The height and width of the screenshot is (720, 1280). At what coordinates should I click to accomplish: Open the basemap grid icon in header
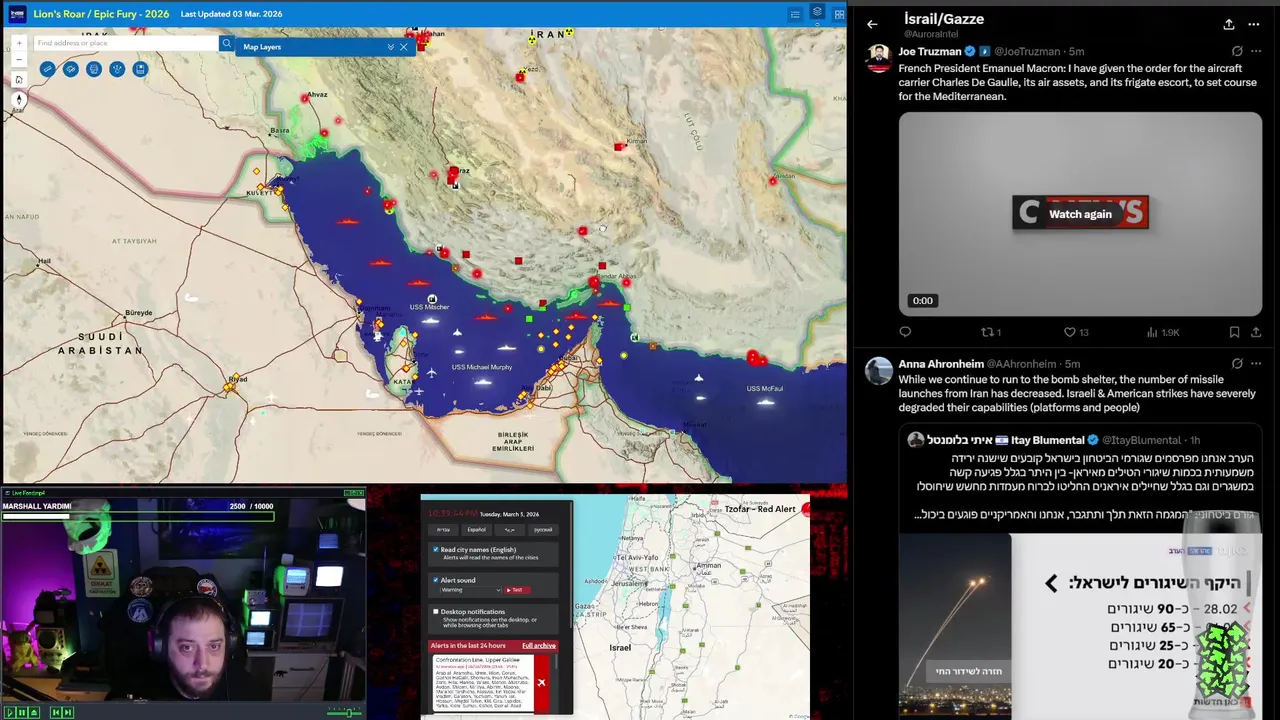point(840,14)
